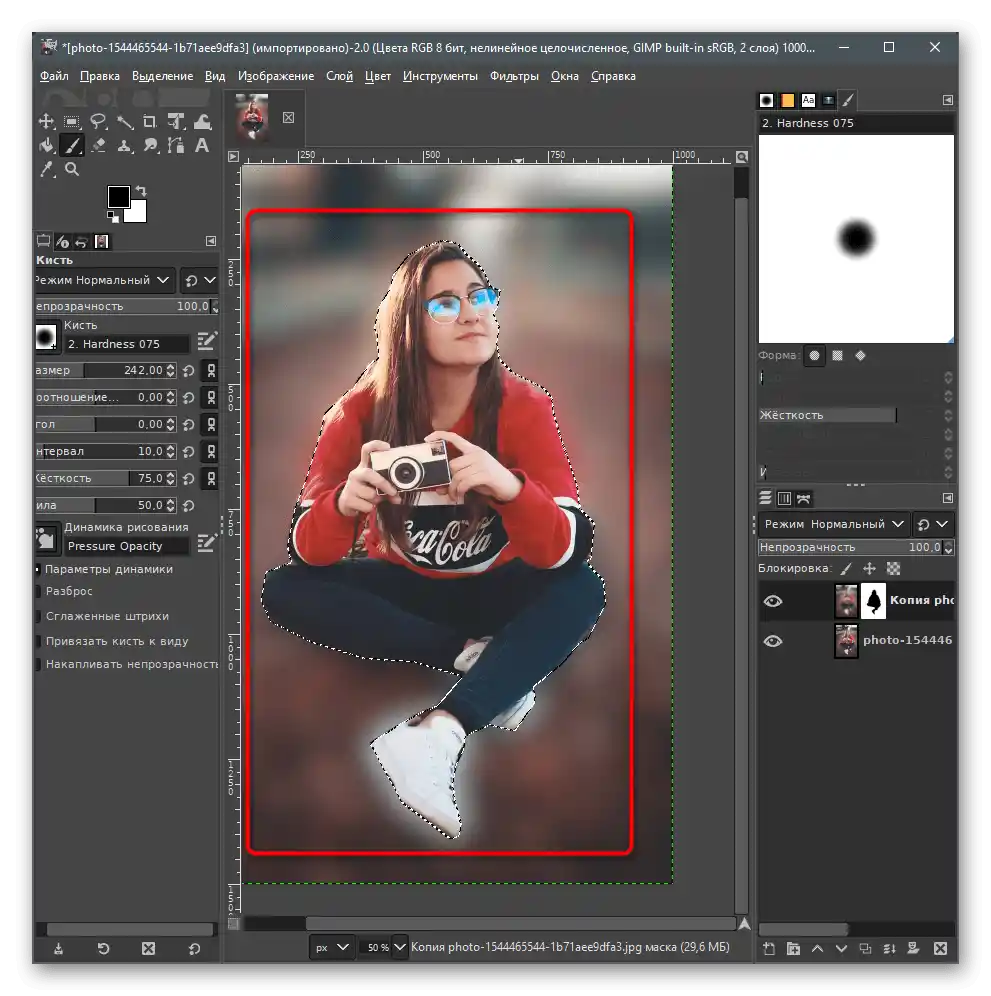Close the open image tab
Screen dimensions: 991x996
coord(288,118)
